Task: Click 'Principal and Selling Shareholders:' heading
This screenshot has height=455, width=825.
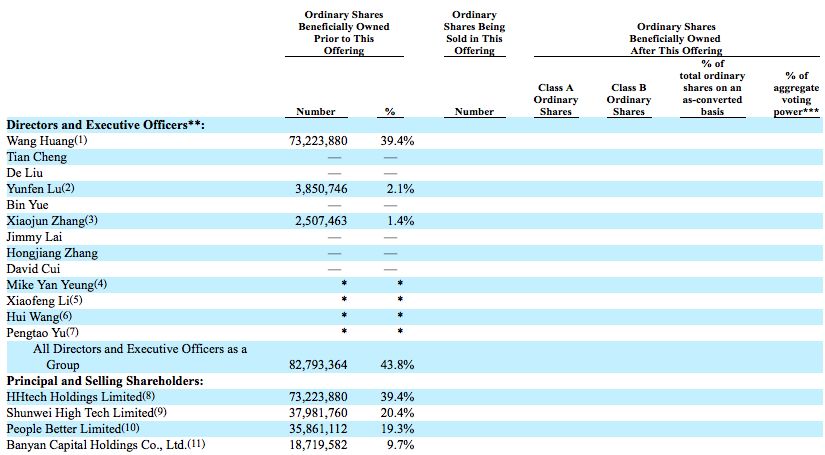Action: click(x=105, y=381)
